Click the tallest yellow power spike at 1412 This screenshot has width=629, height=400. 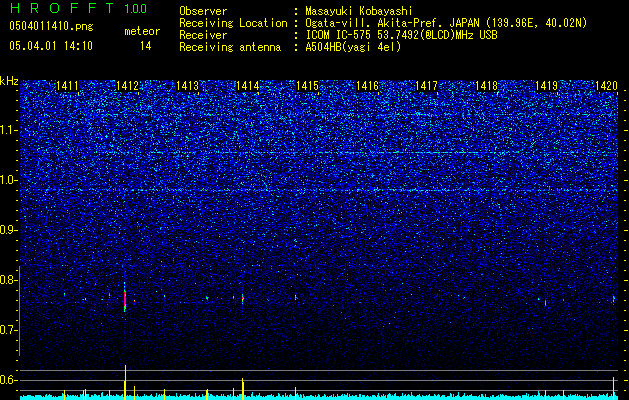pos(125,382)
